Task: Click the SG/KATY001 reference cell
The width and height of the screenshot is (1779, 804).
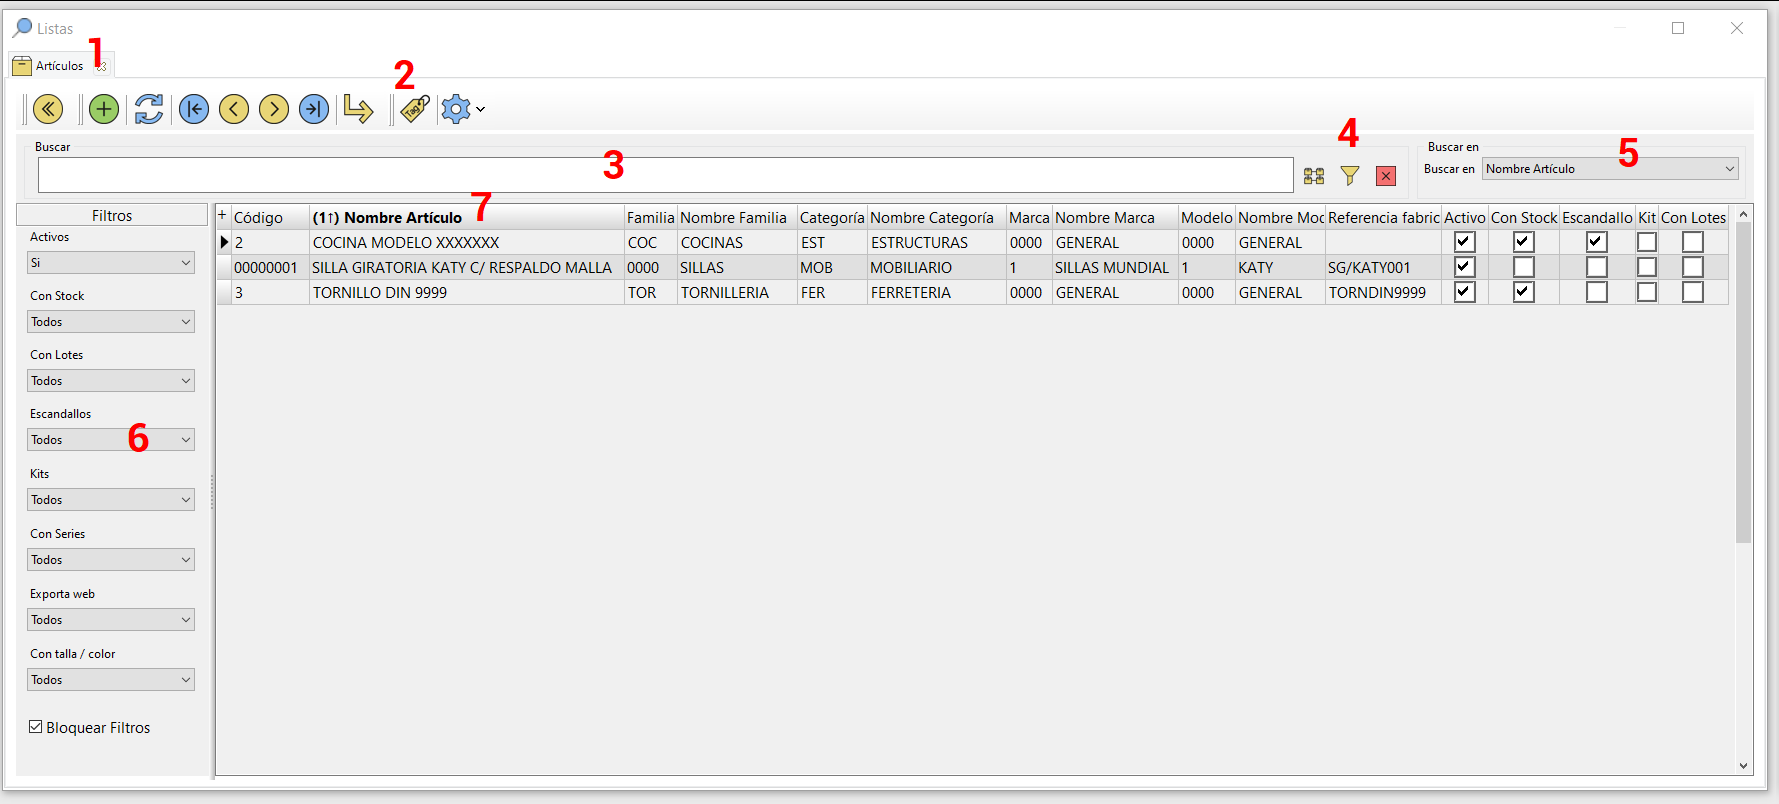Action: (1383, 267)
